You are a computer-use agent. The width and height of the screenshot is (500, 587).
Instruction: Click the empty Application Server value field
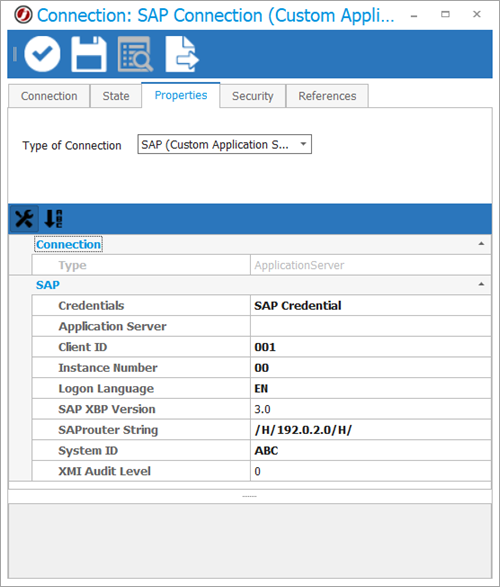(371, 326)
